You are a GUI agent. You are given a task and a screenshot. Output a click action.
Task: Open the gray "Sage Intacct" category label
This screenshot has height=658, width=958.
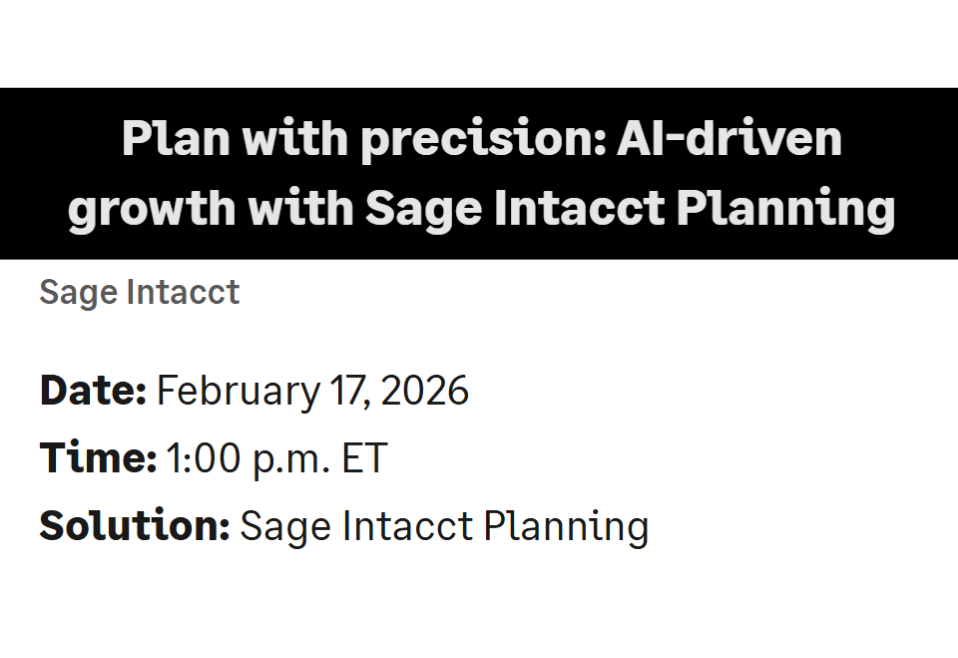(139, 292)
